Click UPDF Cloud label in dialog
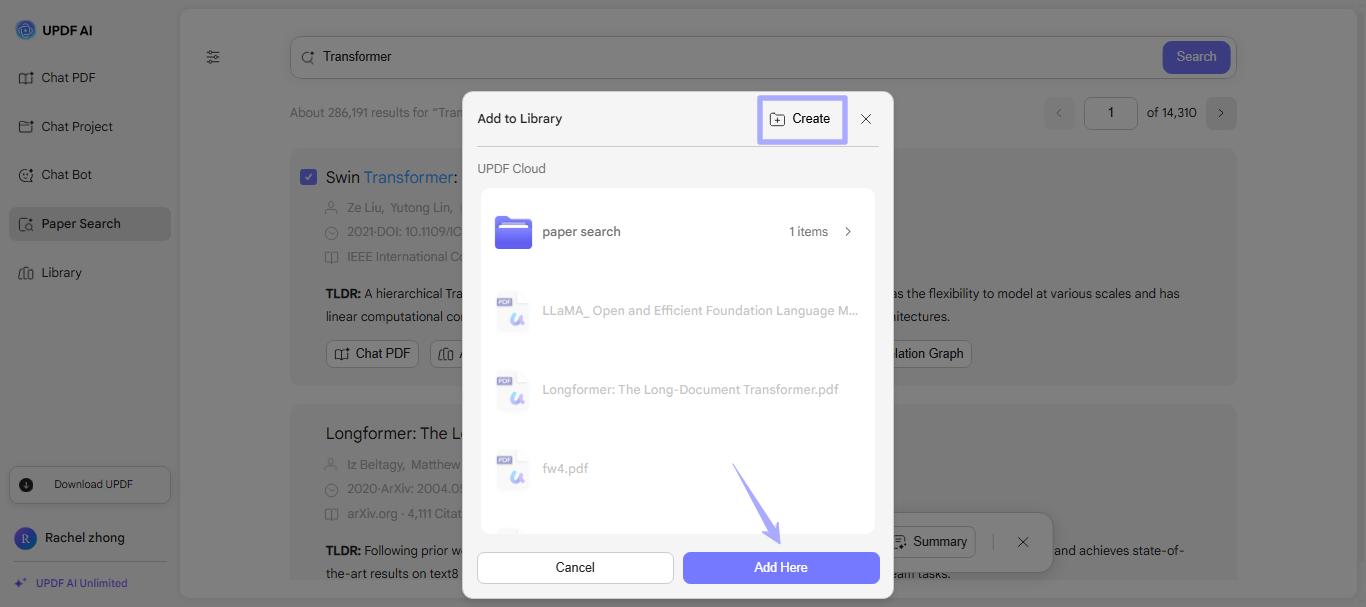Viewport: 1366px width, 607px height. [511, 169]
